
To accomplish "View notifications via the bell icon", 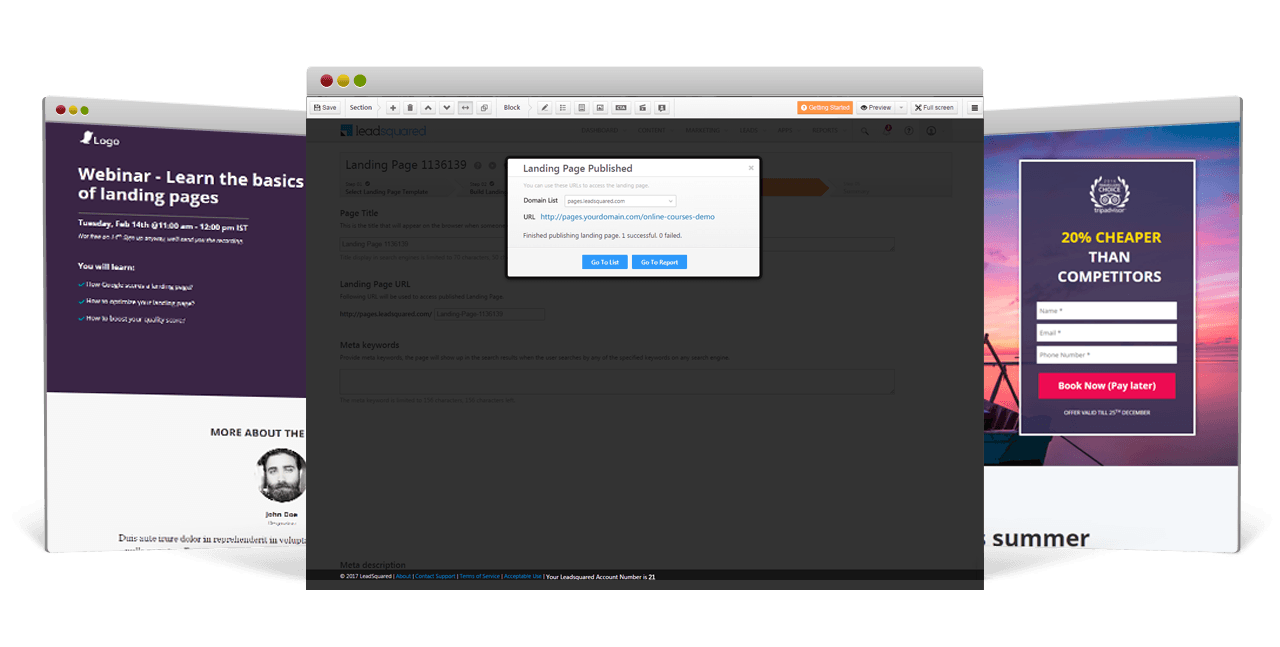I will 886,131.
